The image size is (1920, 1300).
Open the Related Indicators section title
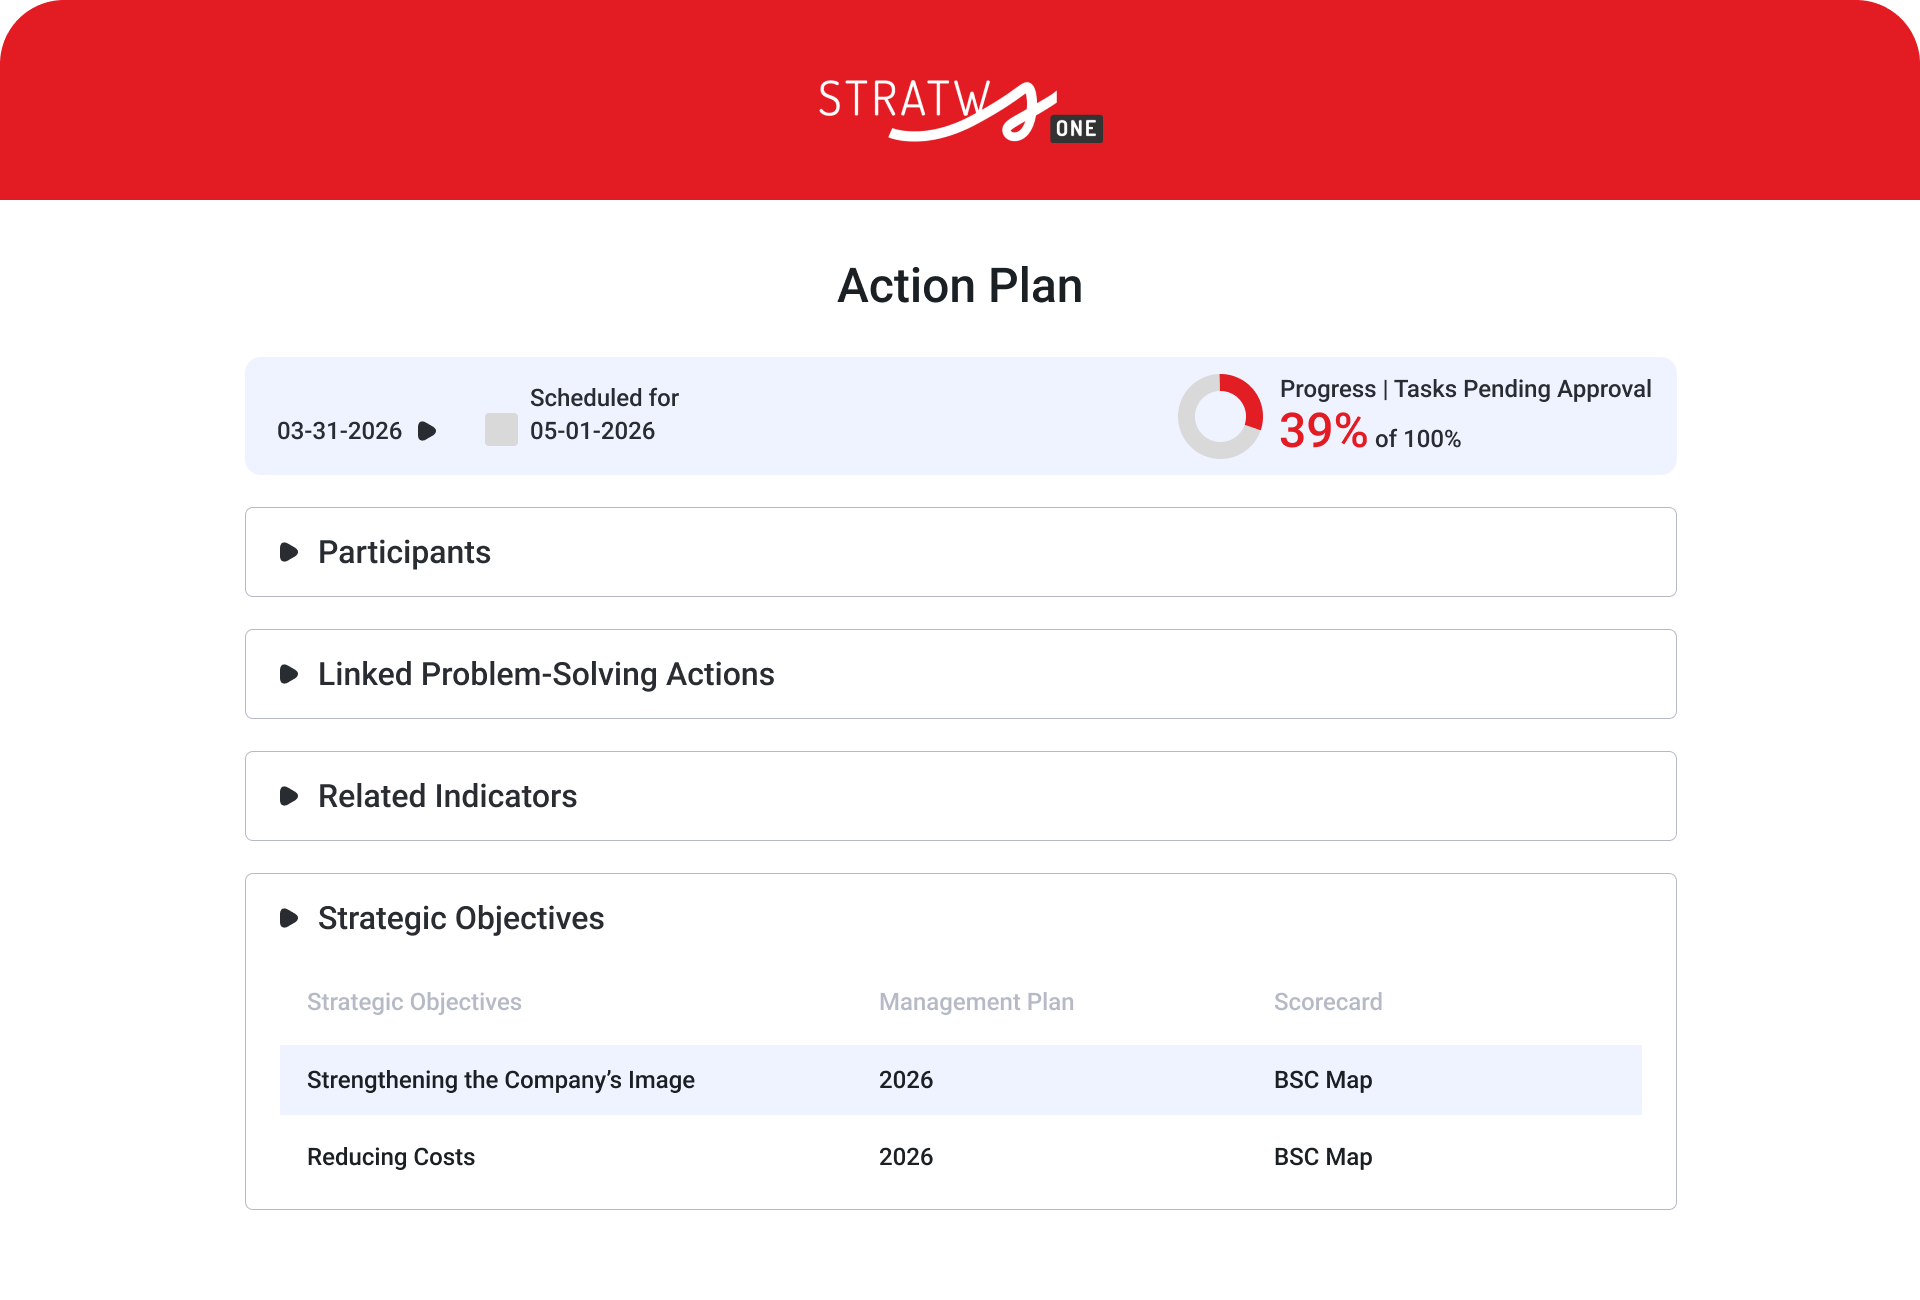pos(447,796)
